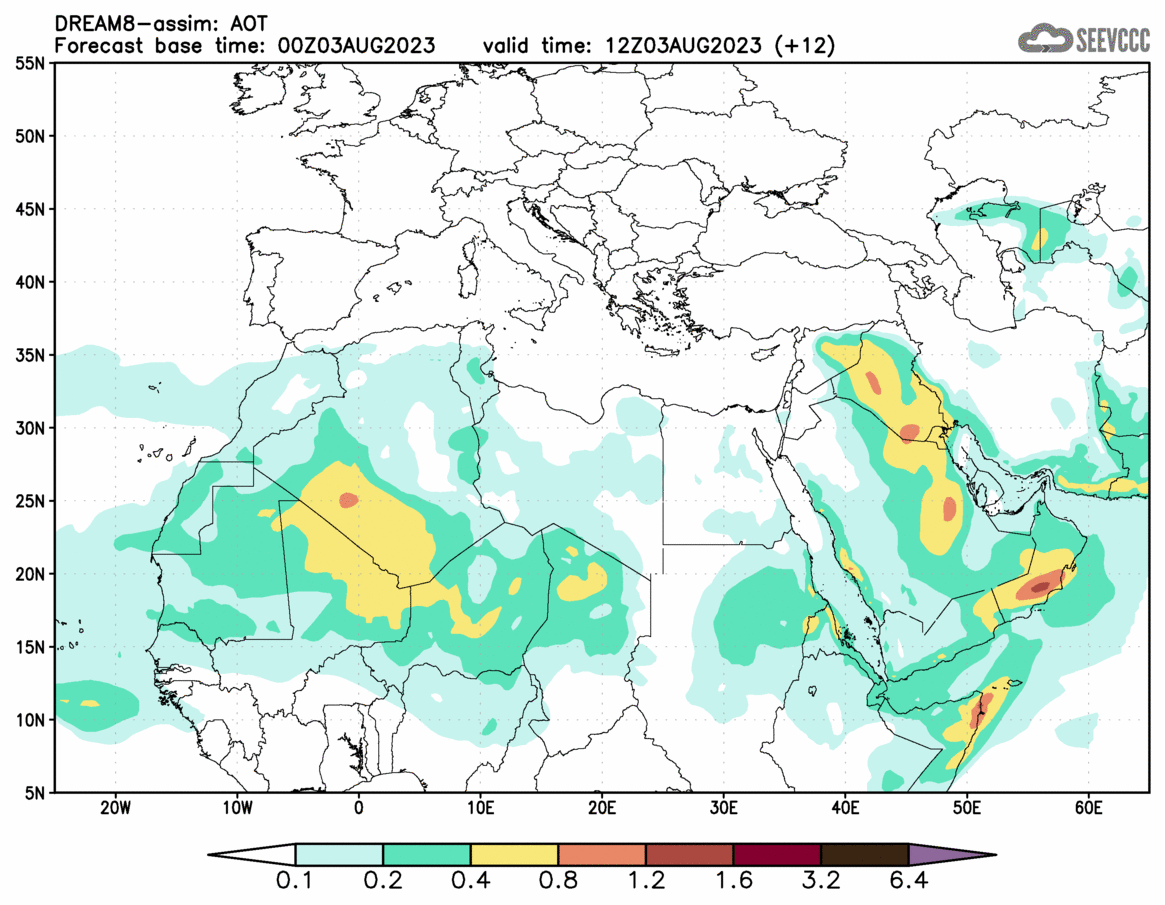Click the dark red dust maximum over Oman
This screenshot has width=1165, height=905.
(1039, 587)
